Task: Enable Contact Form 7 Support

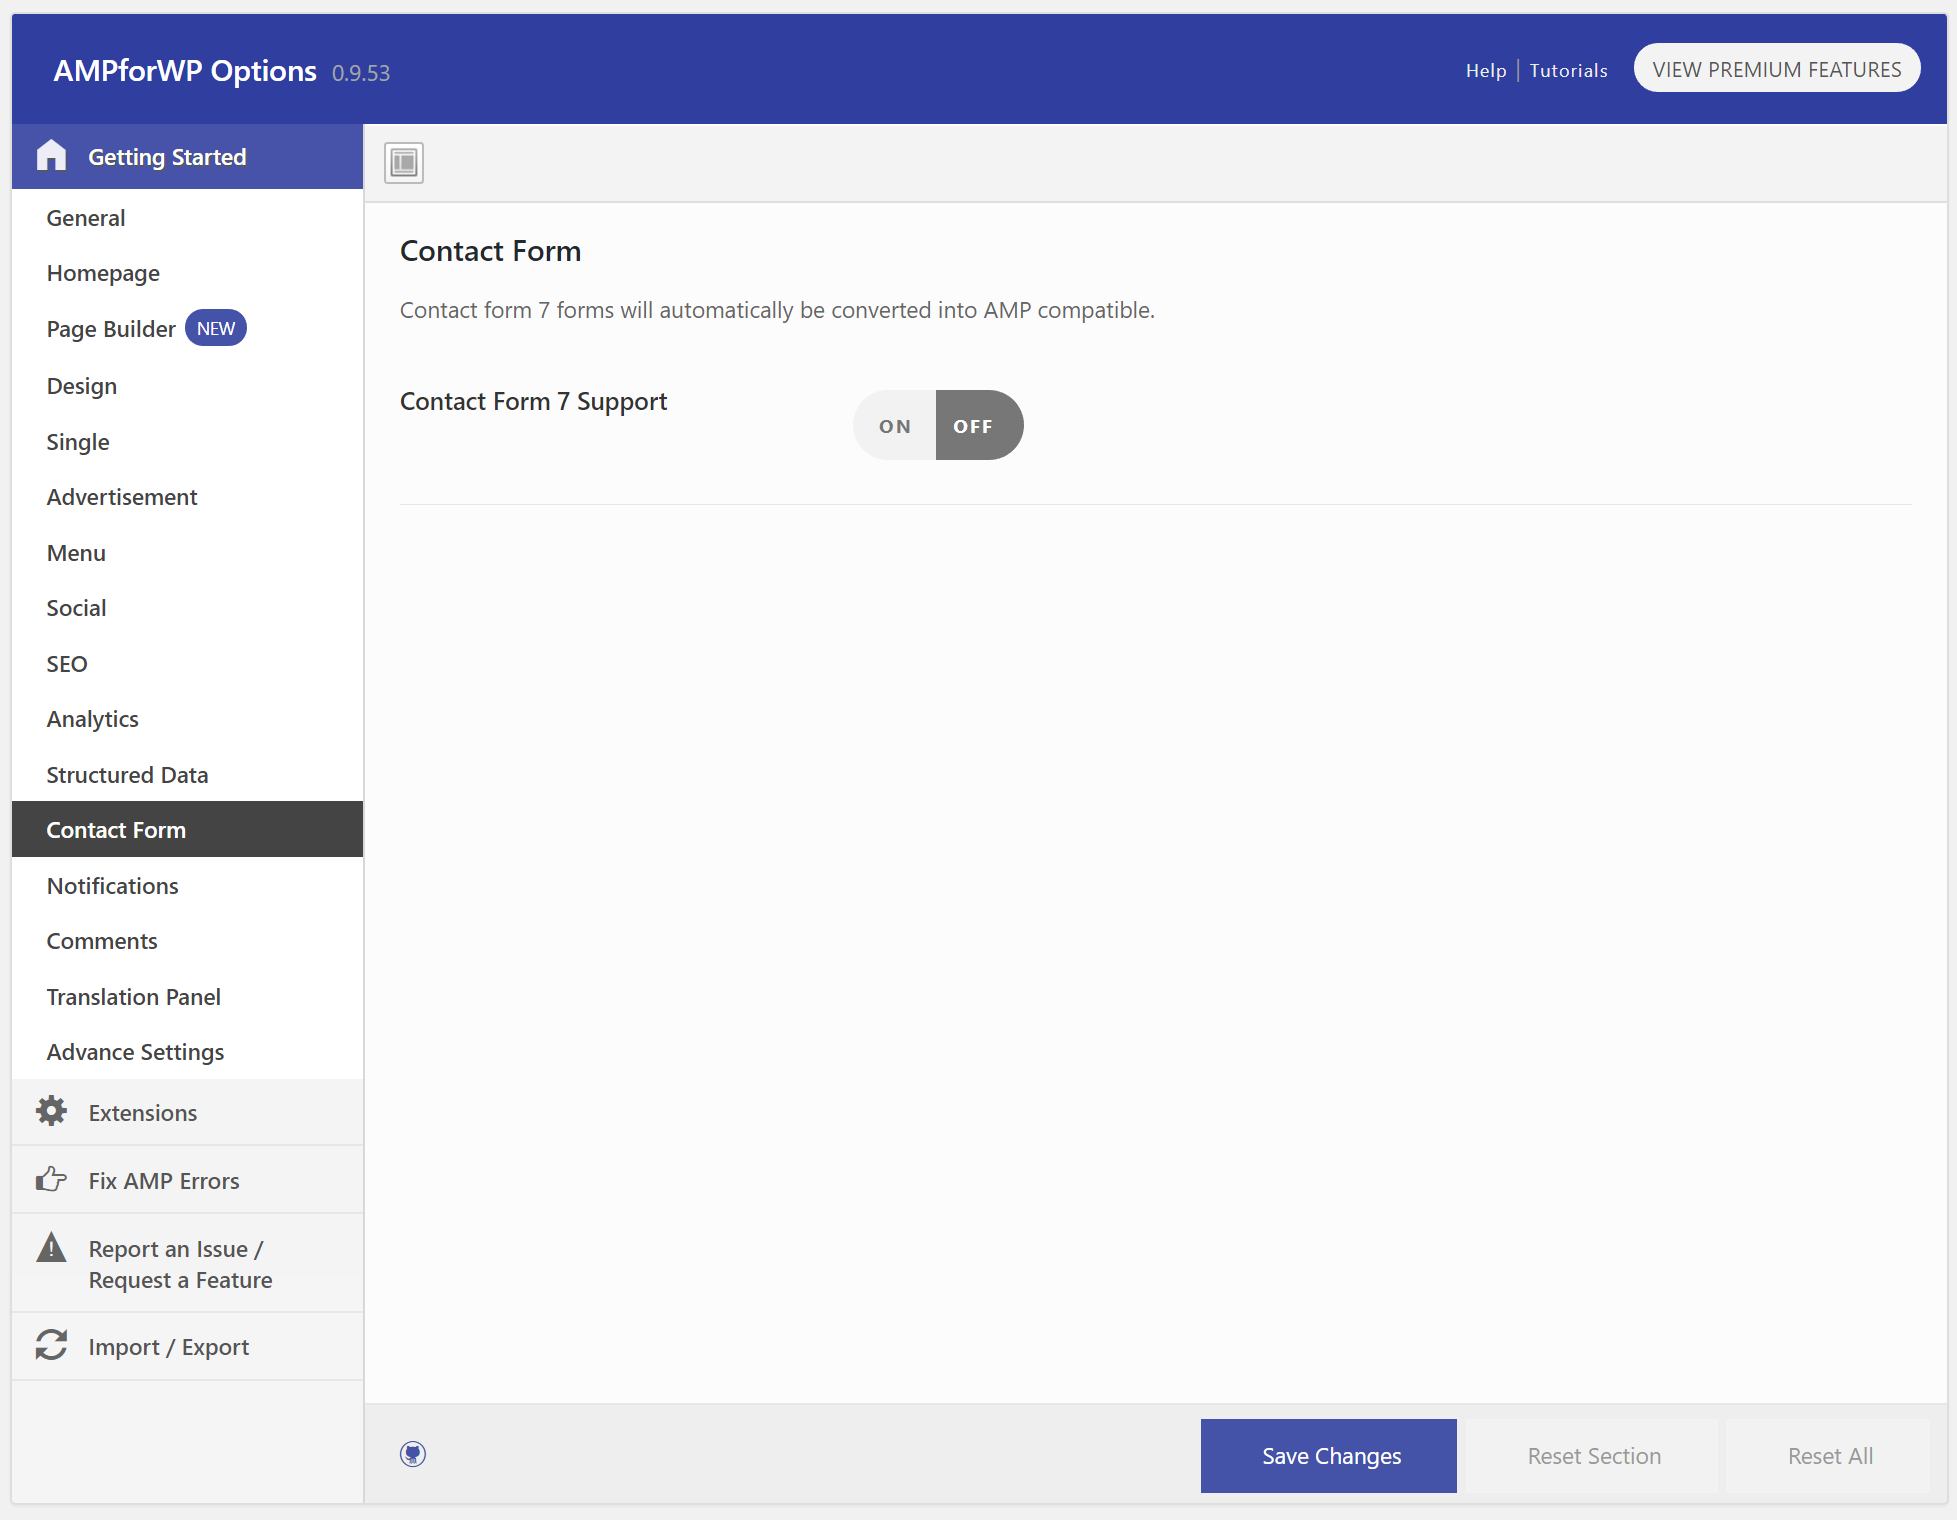Action: click(893, 424)
